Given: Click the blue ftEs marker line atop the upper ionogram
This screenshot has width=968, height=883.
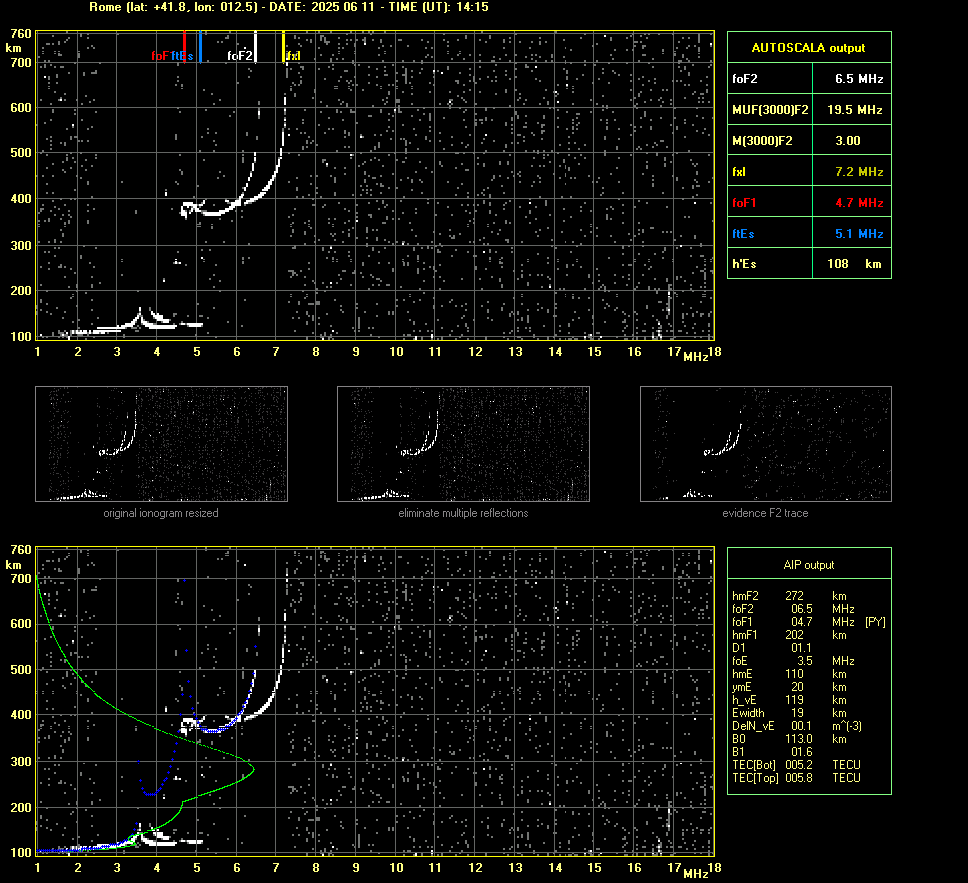Looking at the screenshot, I should point(200,46).
